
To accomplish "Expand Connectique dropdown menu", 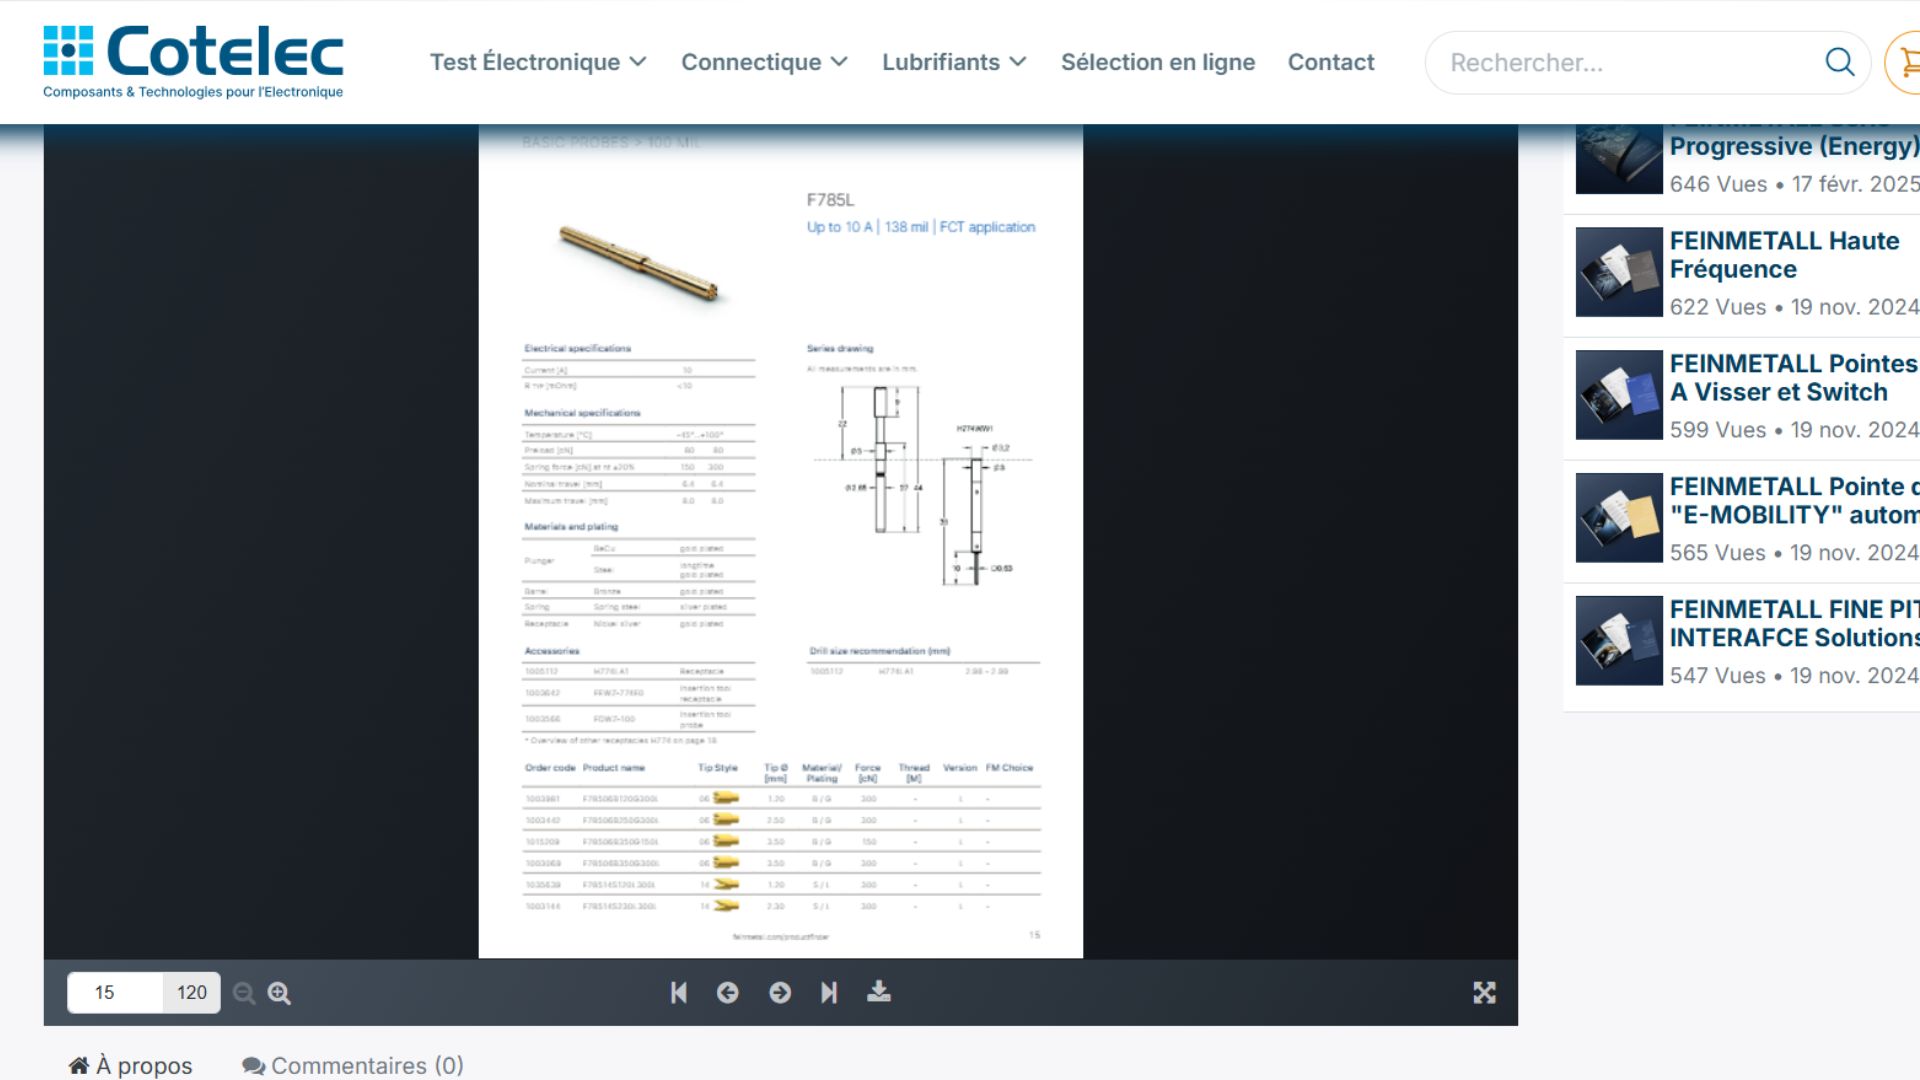I will coord(764,62).
